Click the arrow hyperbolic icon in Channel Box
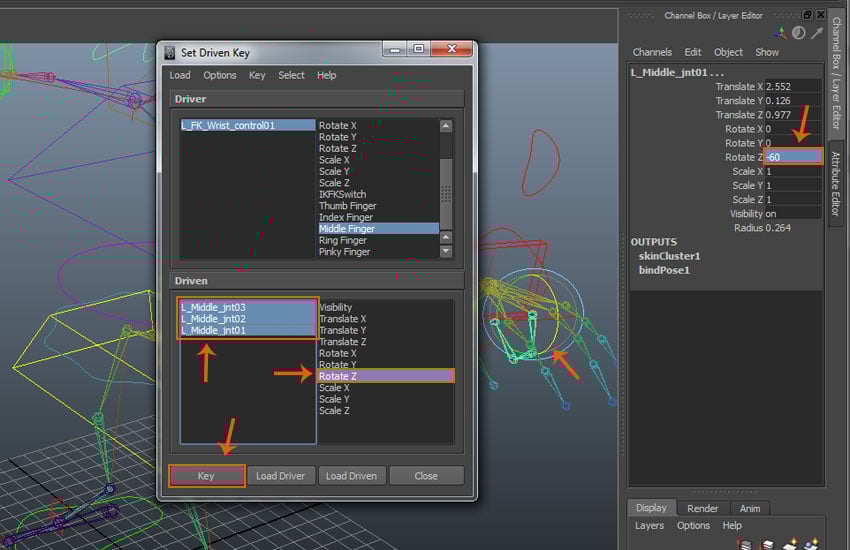 click(x=815, y=33)
